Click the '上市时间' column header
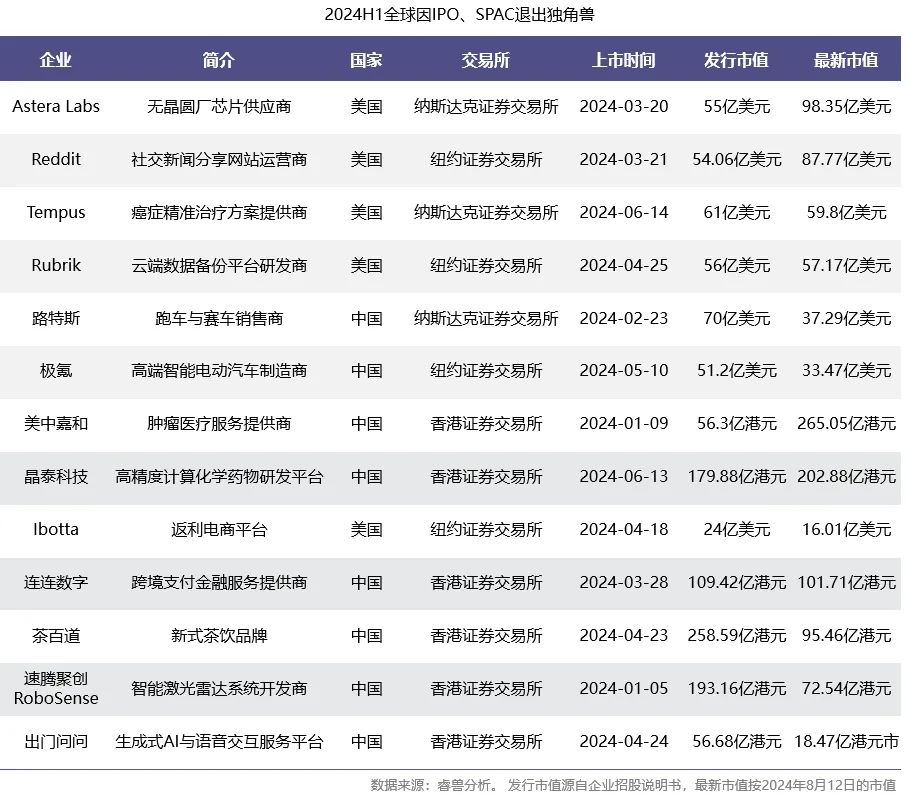908x800 pixels. (x=624, y=60)
